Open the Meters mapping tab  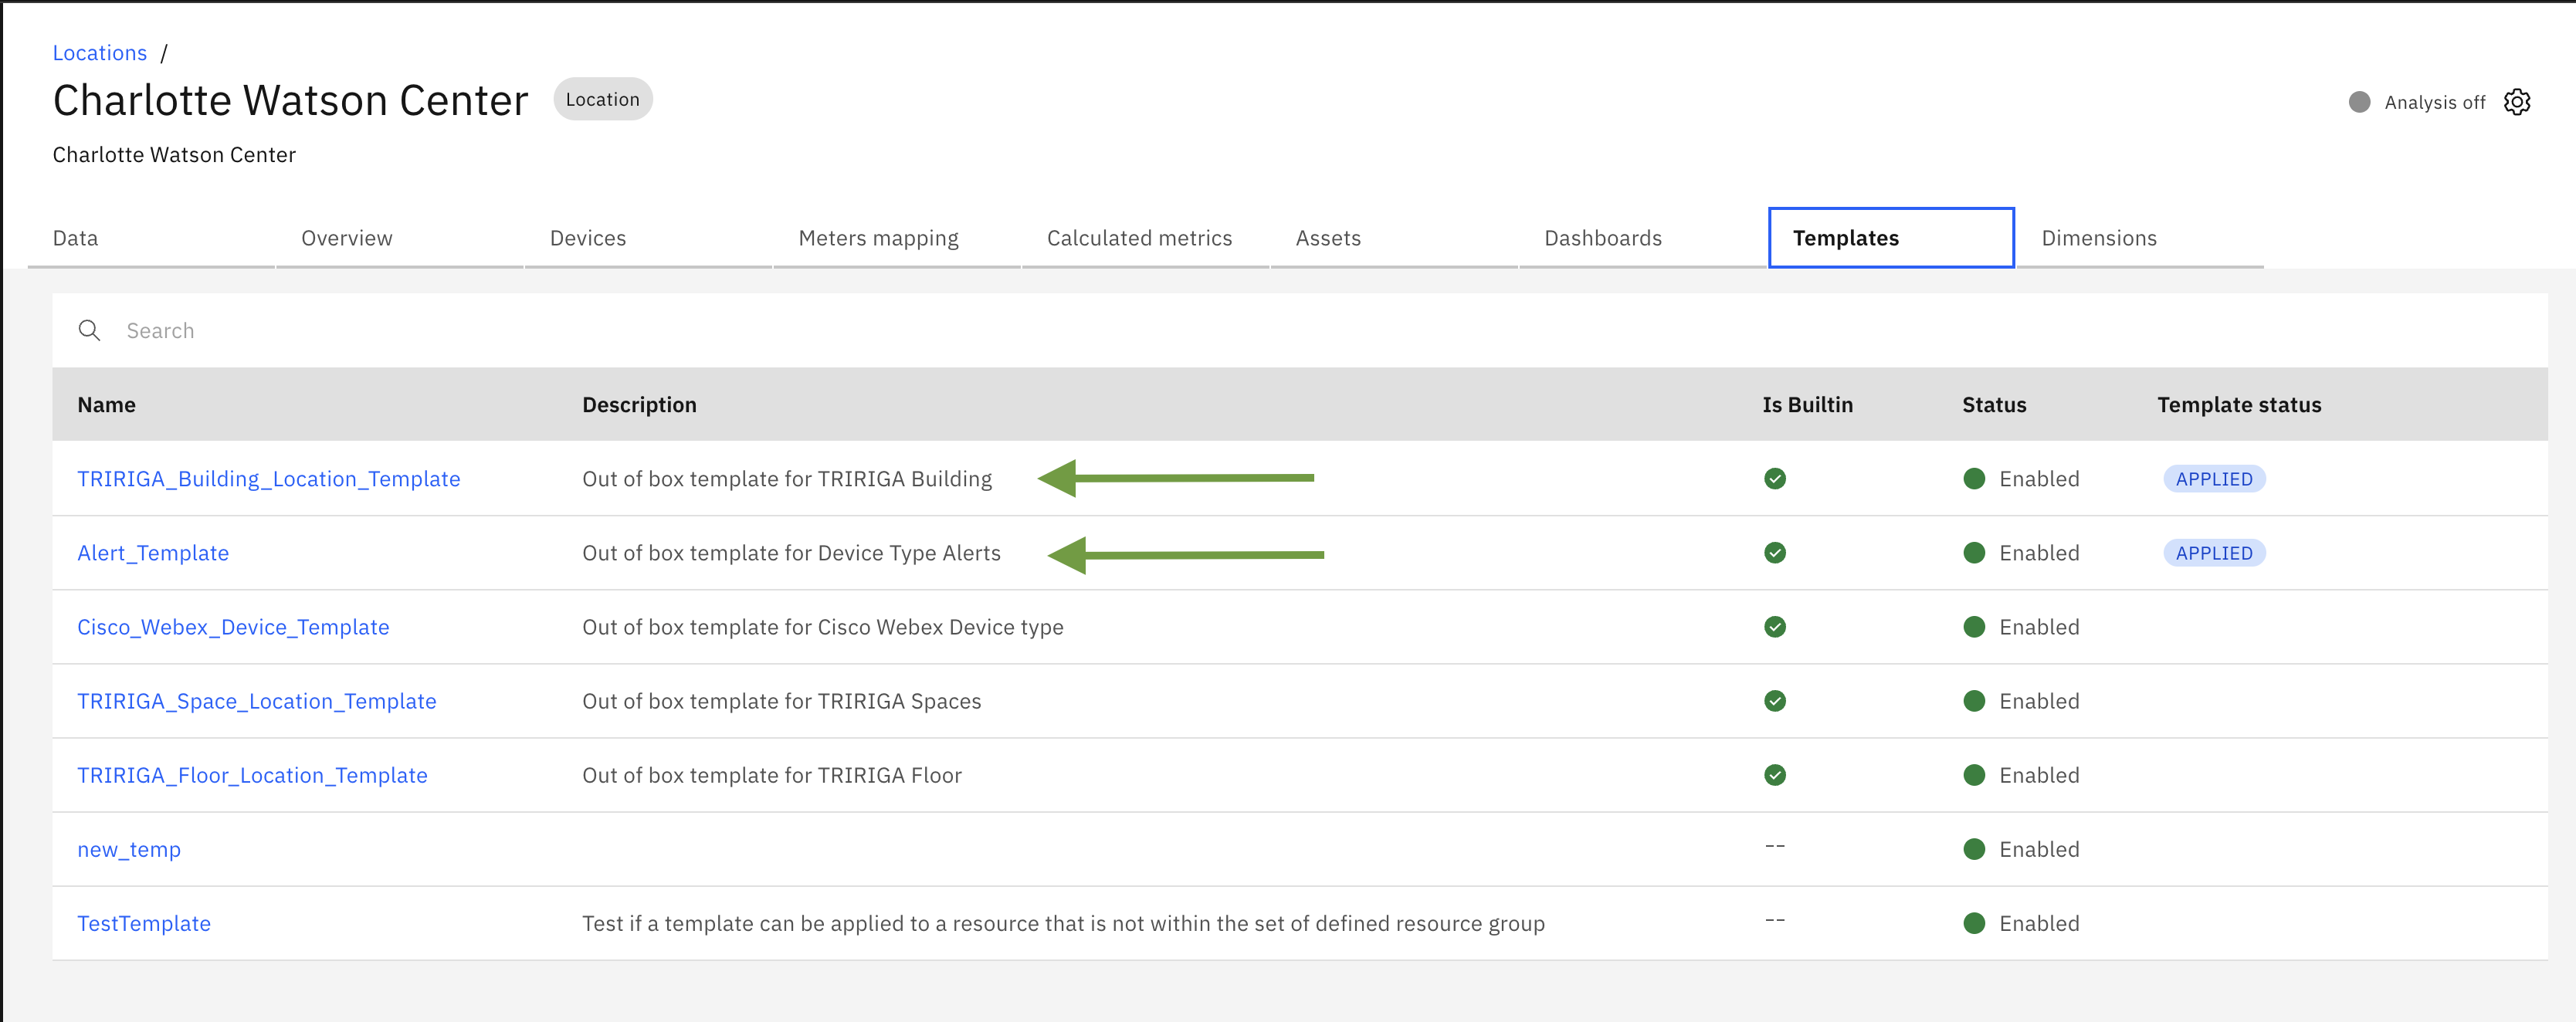(x=897, y=238)
